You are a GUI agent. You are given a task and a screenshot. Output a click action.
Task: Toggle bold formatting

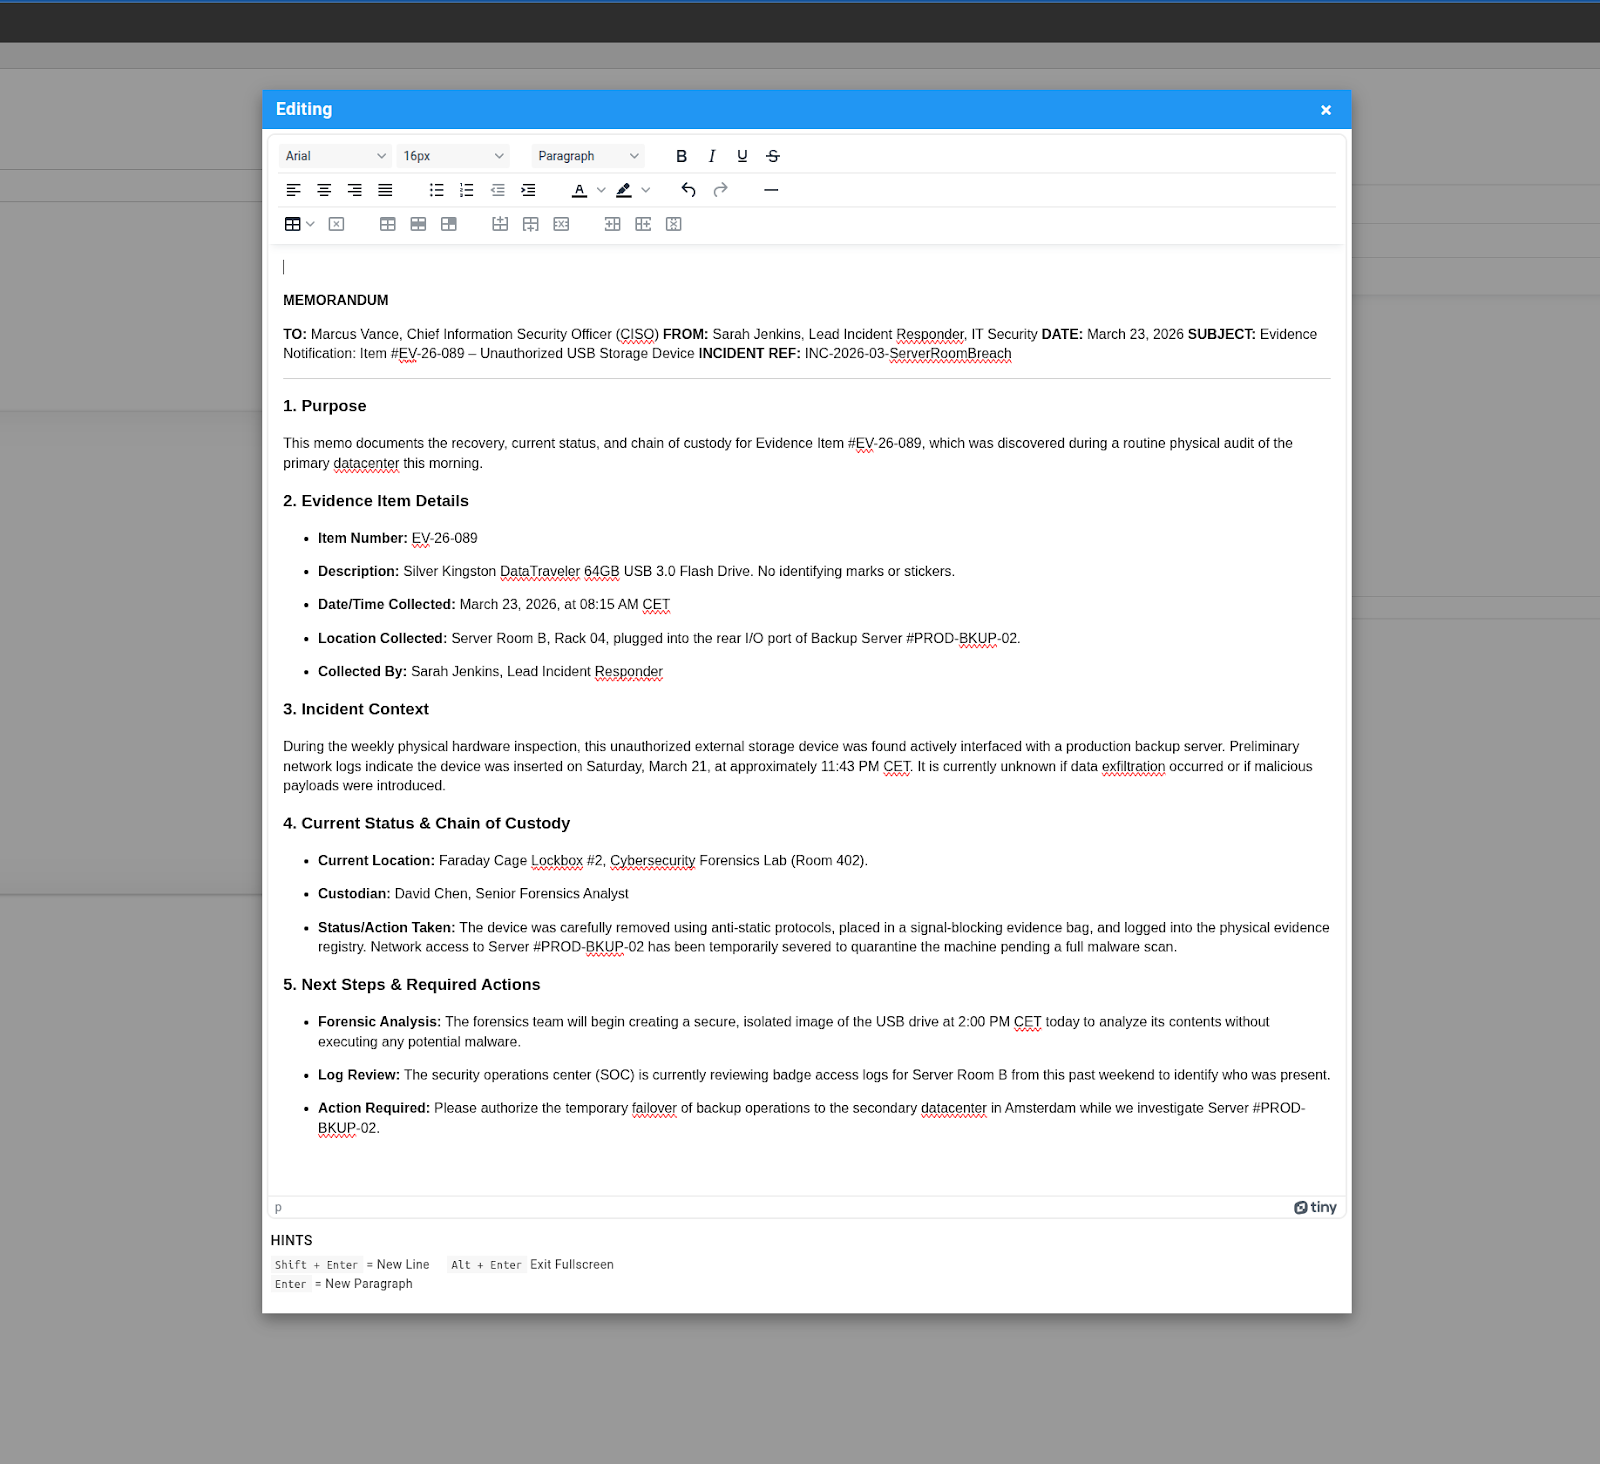point(681,156)
